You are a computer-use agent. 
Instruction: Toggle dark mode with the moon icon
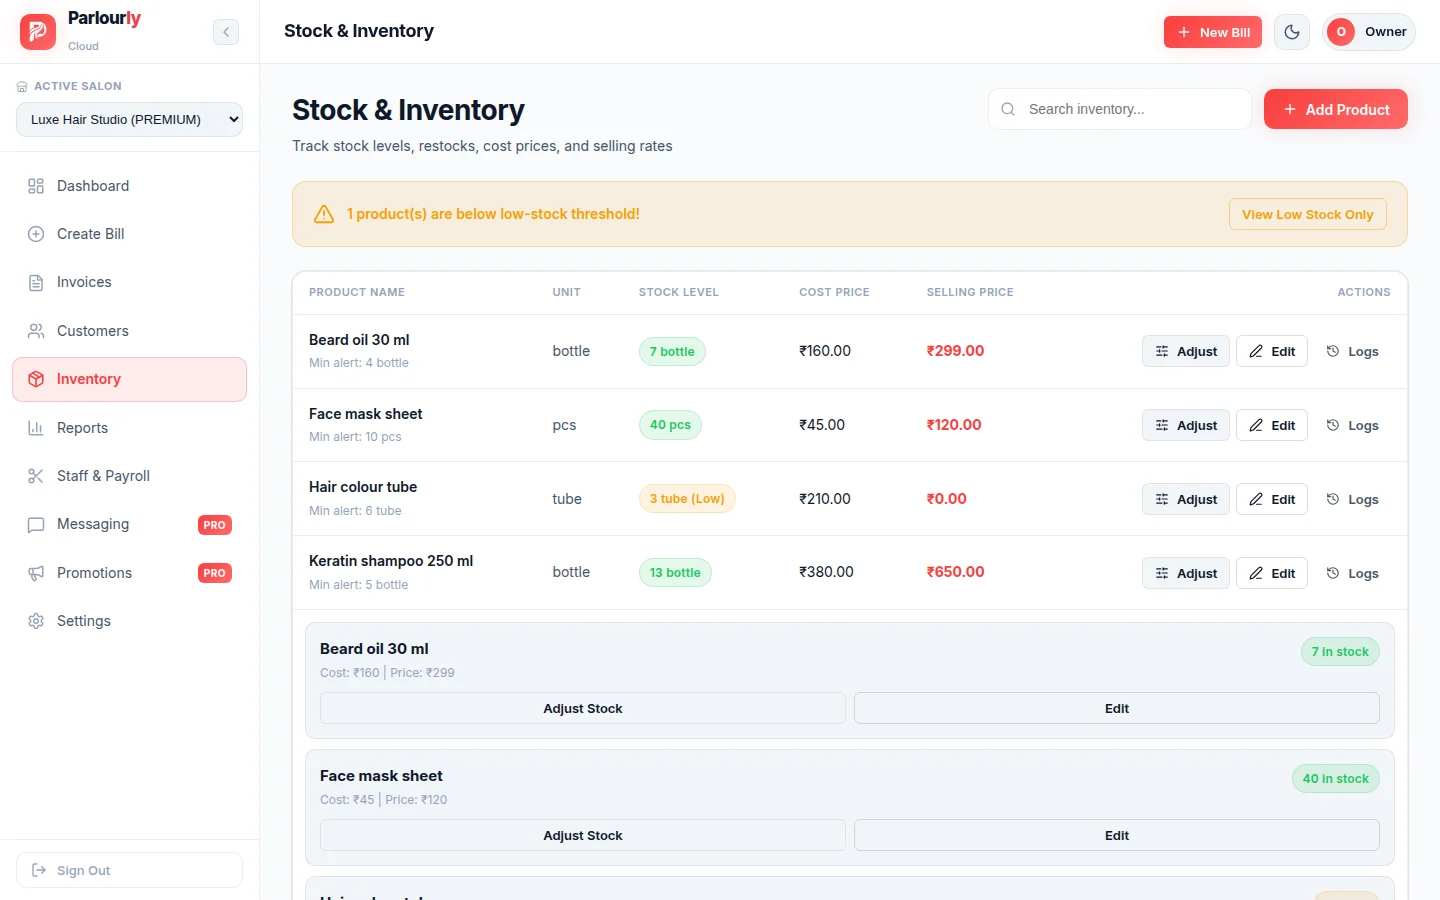point(1292,32)
